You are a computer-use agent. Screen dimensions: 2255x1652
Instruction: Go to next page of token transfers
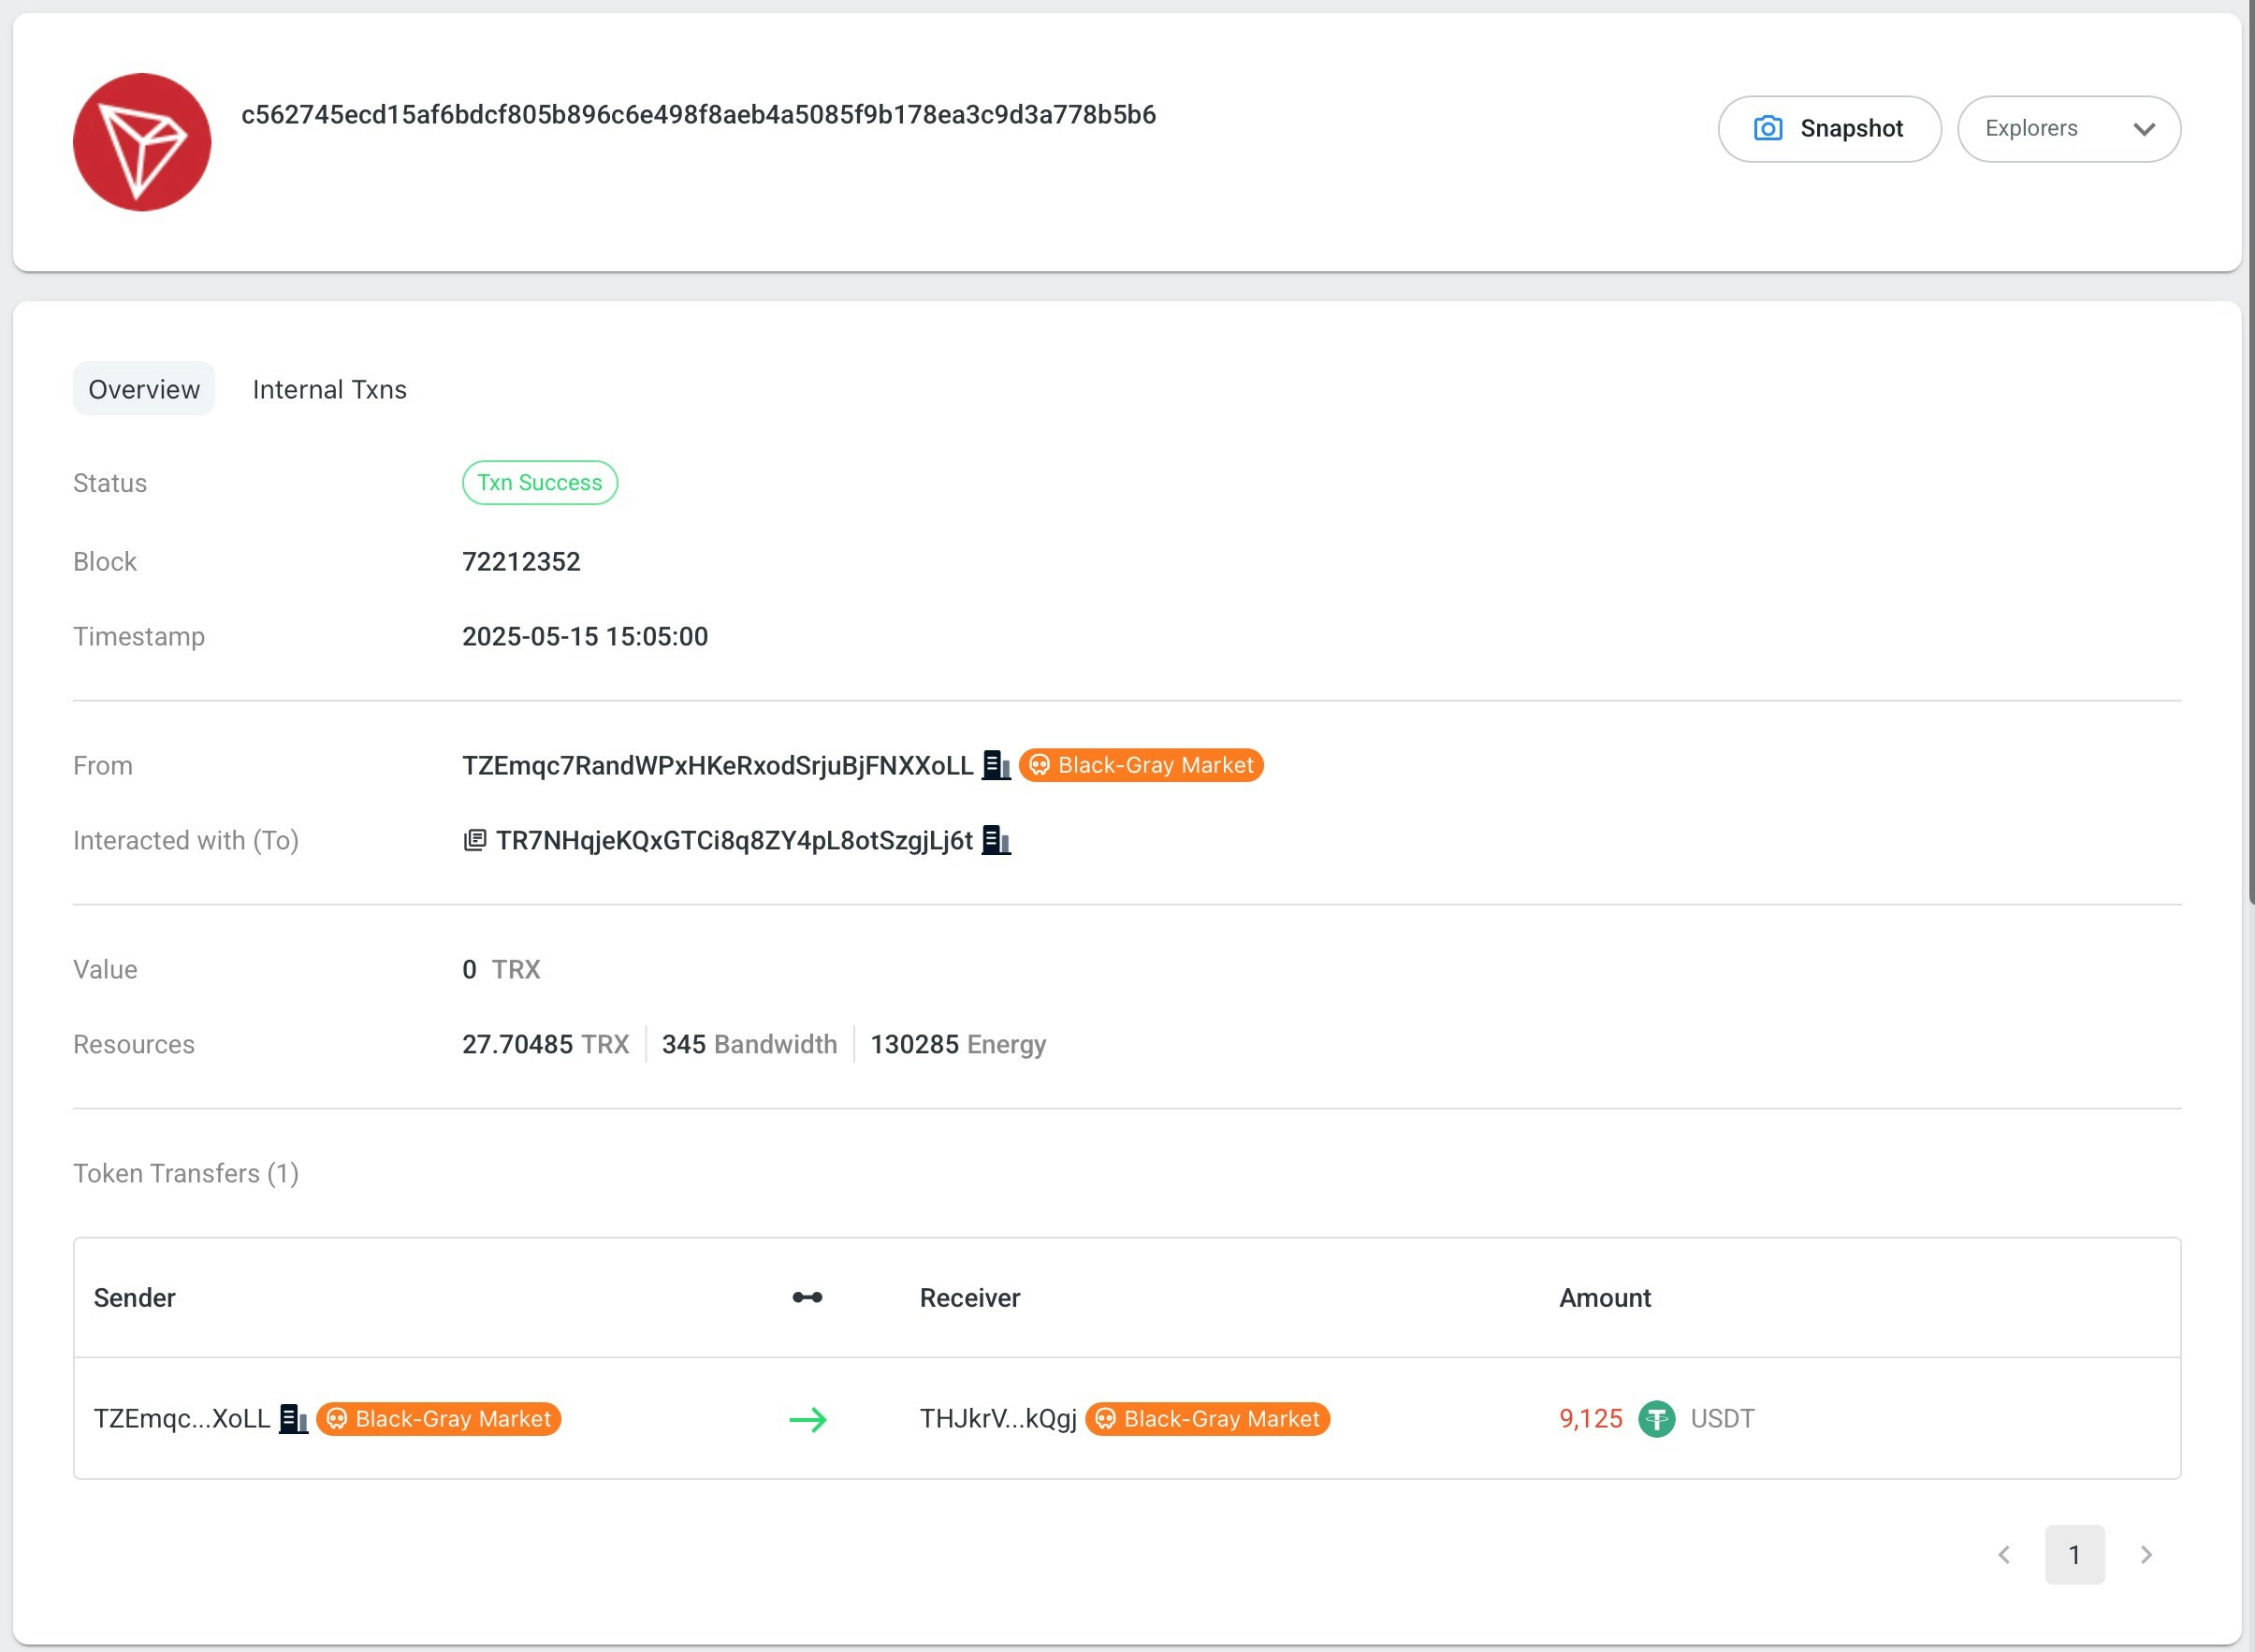[2145, 1554]
